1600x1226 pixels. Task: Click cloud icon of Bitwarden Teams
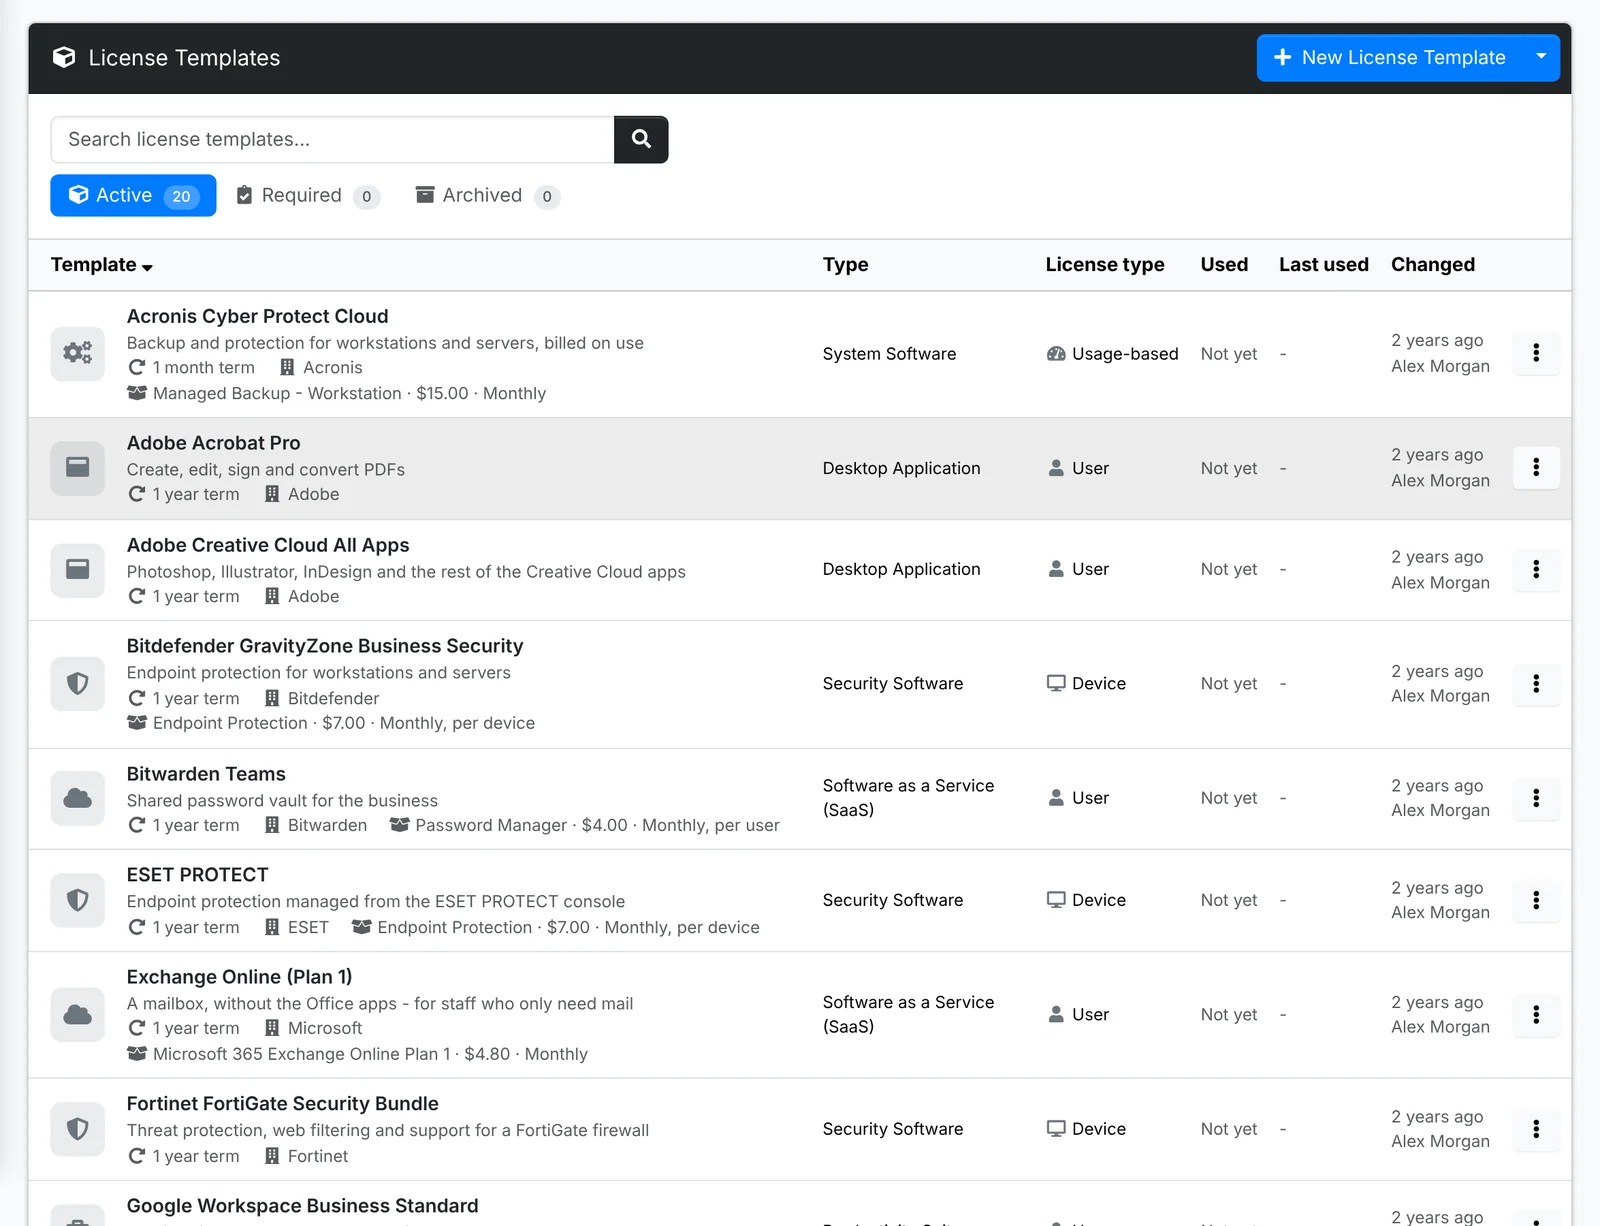[x=78, y=798]
